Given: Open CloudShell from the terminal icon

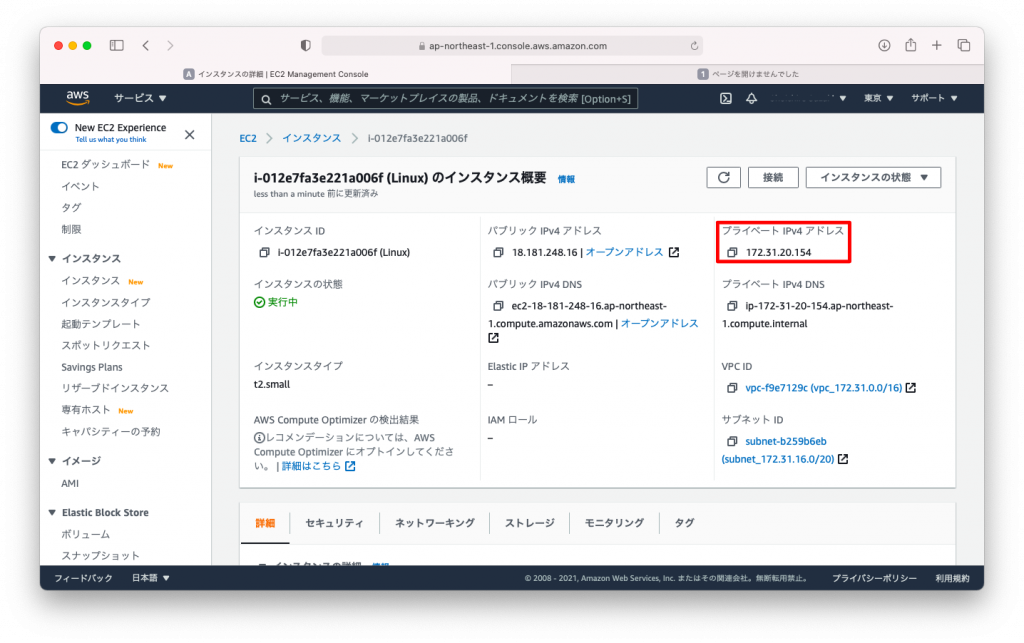Looking at the screenshot, I should [725, 98].
